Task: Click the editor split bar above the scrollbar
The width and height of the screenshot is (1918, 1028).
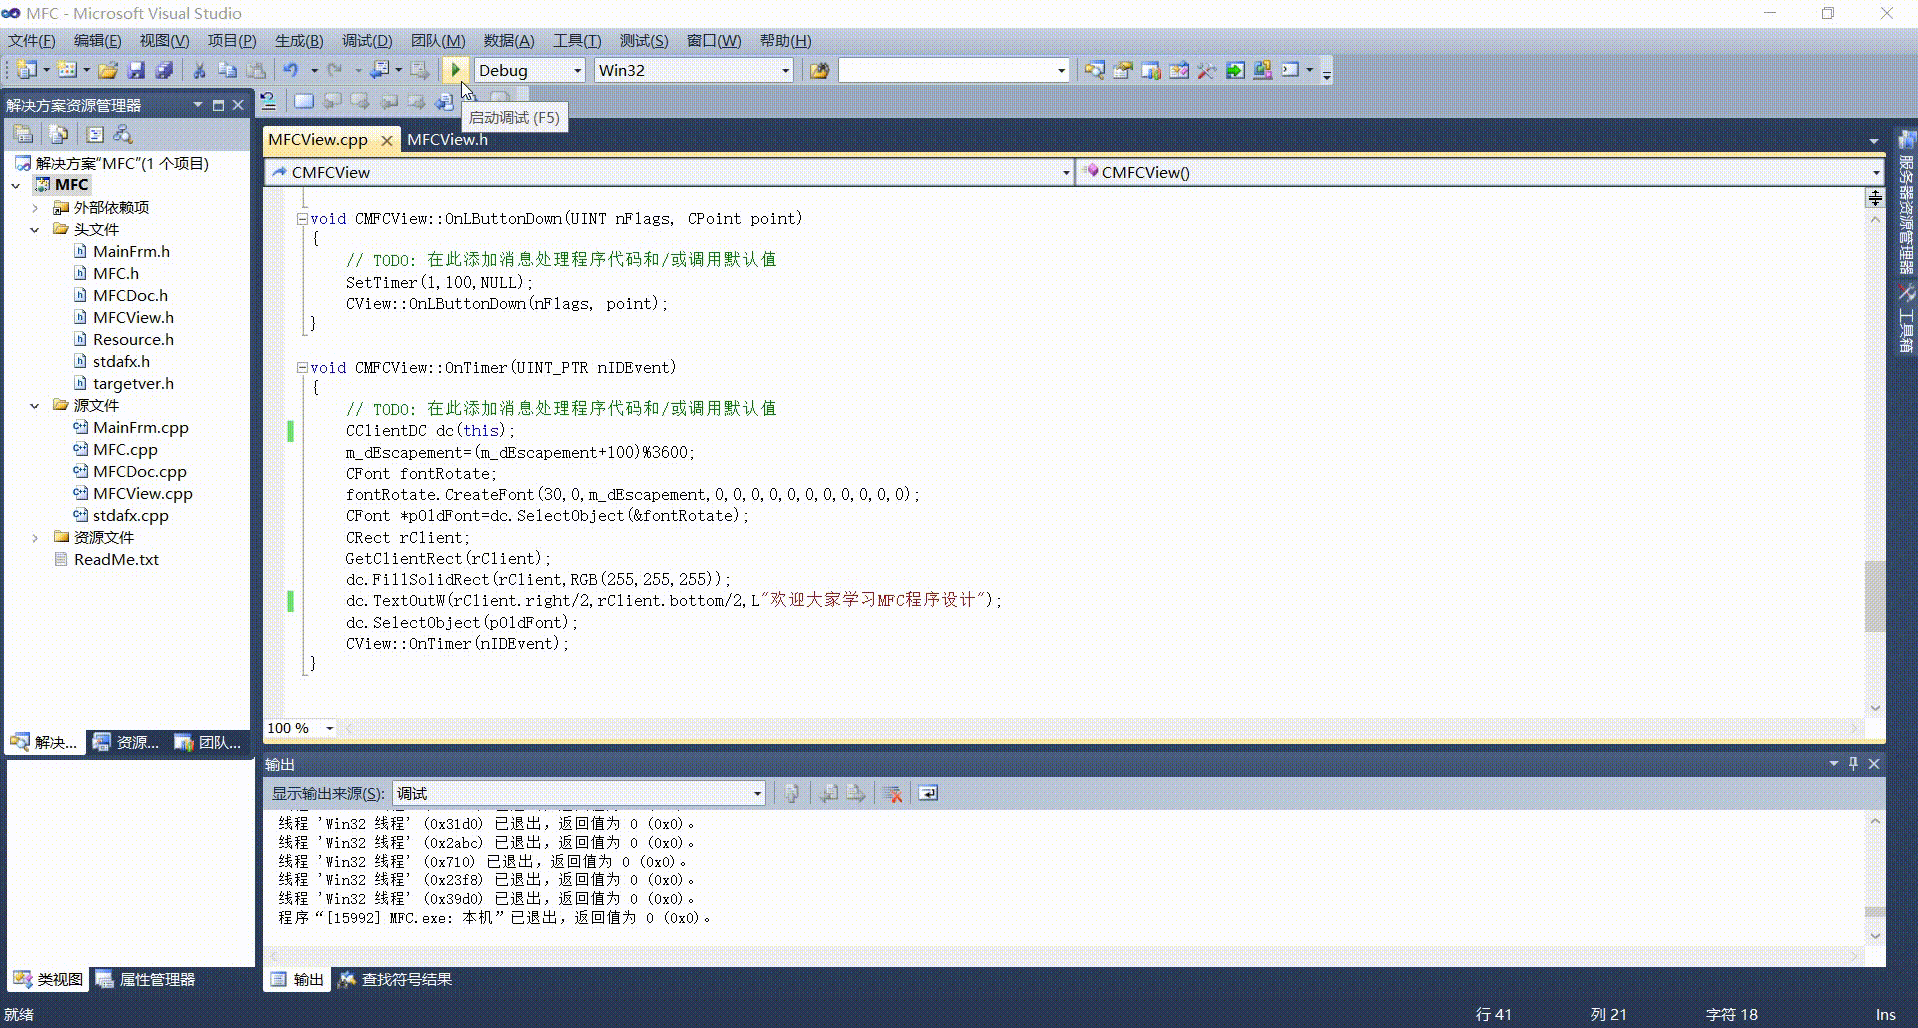Action: point(1875,199)
